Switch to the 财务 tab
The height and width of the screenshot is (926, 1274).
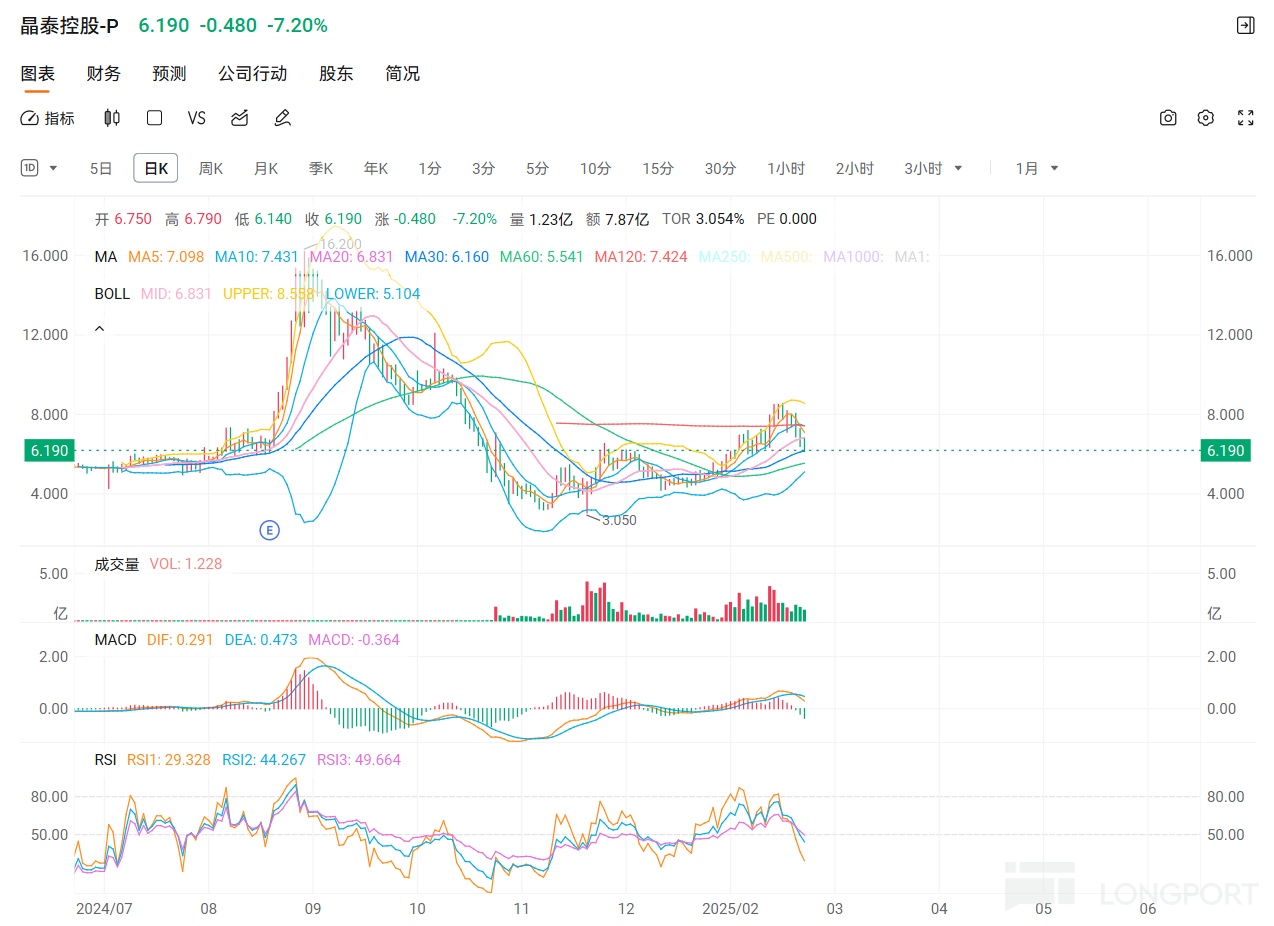pyautogui.click(x=103, y=74)
